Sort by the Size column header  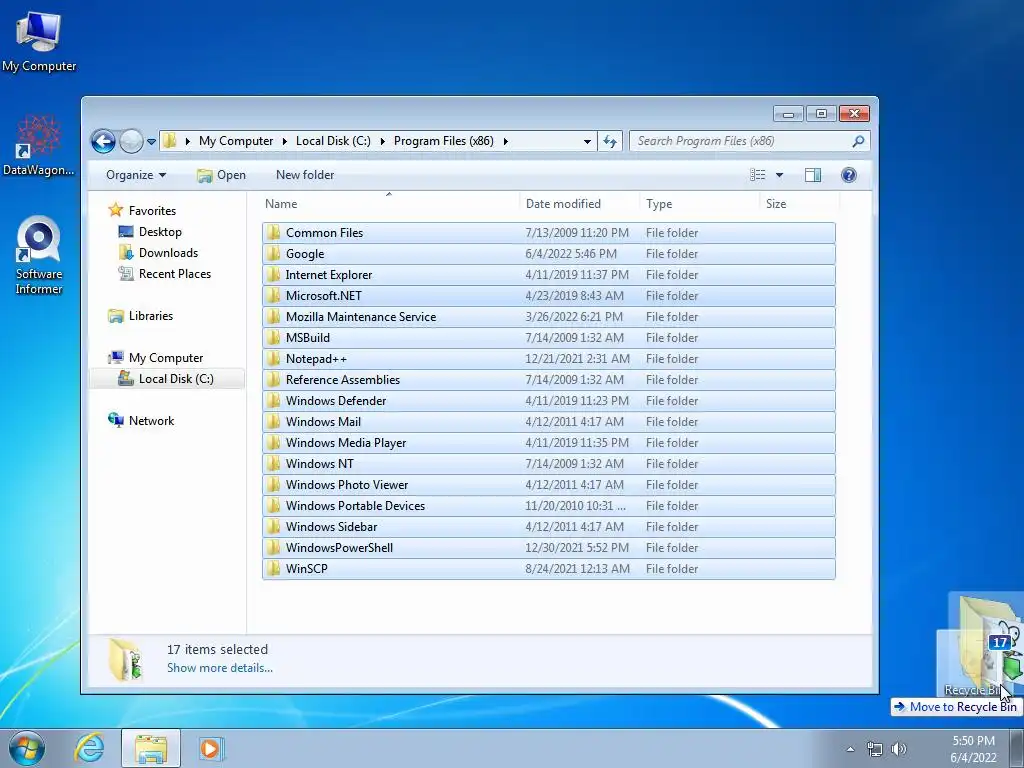point(799,204)
